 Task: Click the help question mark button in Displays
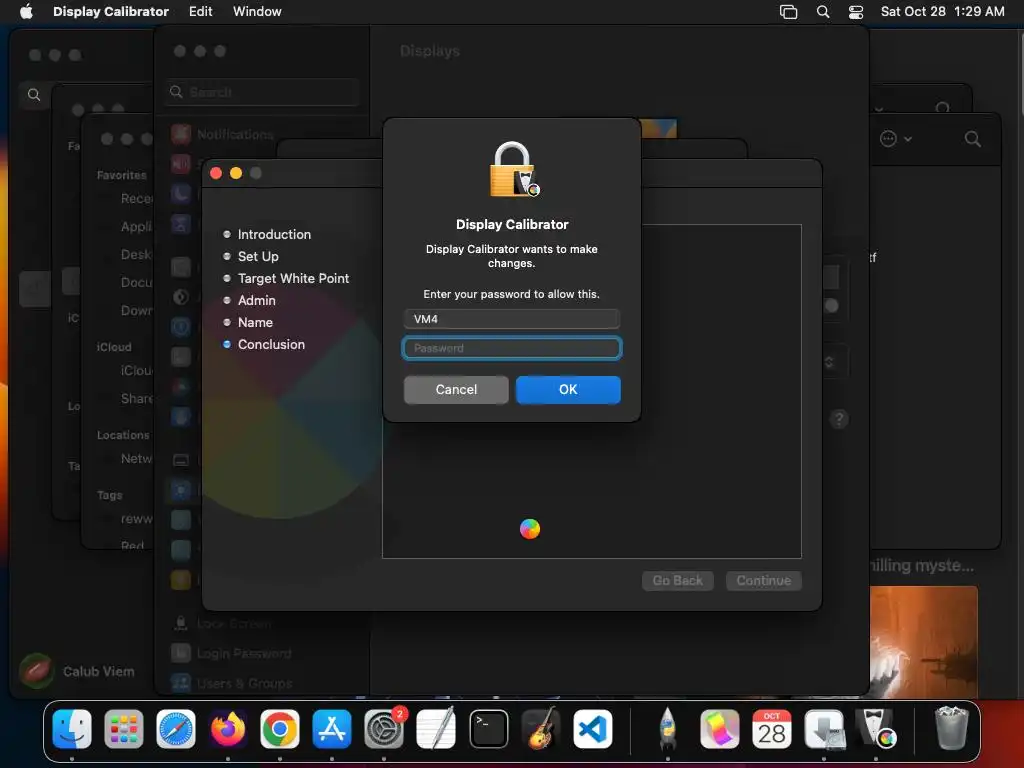click(839, 419)
